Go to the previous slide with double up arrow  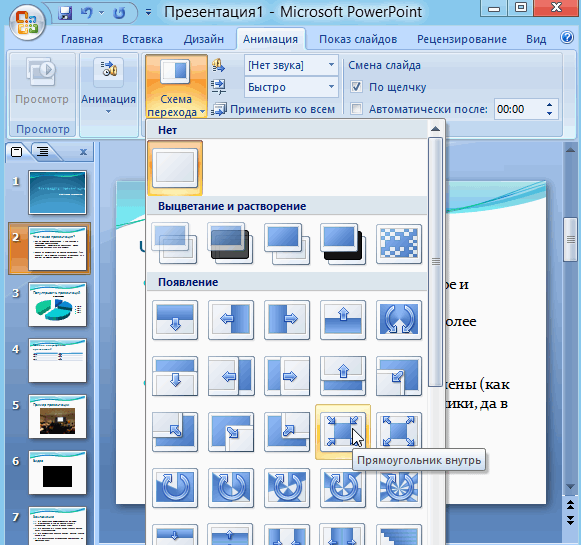click(571, 505)
